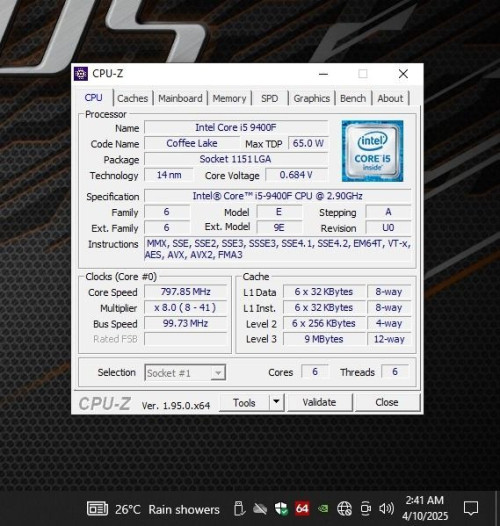Image resolution: width=500 pixels, height=526 pixels.
Task: Click the Threads count value 6
Action: (395, 371)
